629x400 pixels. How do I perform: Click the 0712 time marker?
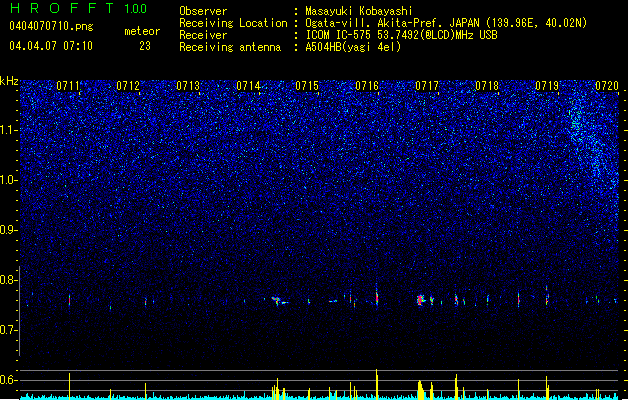[128, 86]
